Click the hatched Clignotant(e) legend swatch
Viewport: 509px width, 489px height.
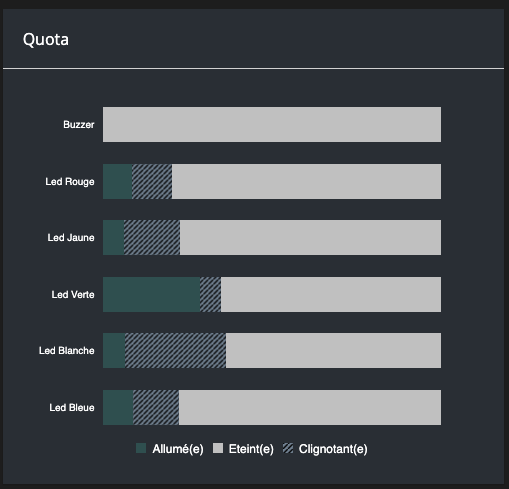click(x=288, y=448)
